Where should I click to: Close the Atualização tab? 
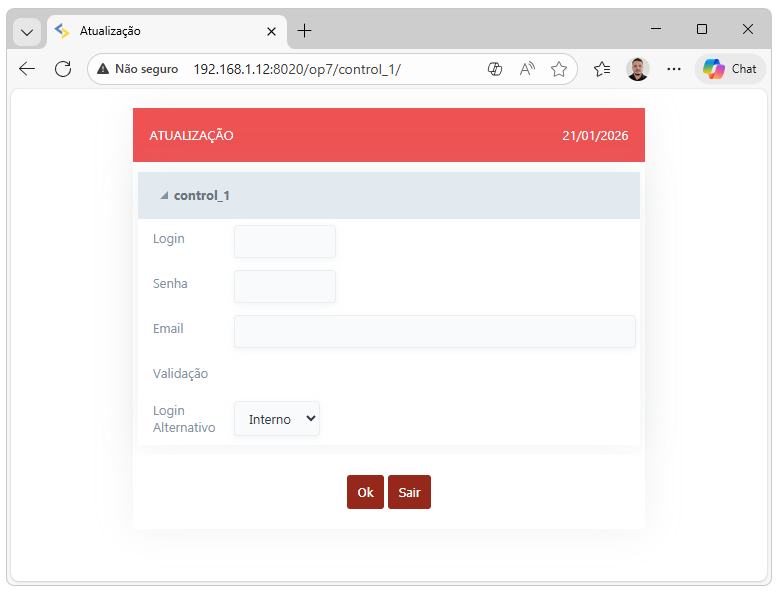(271, 32)
